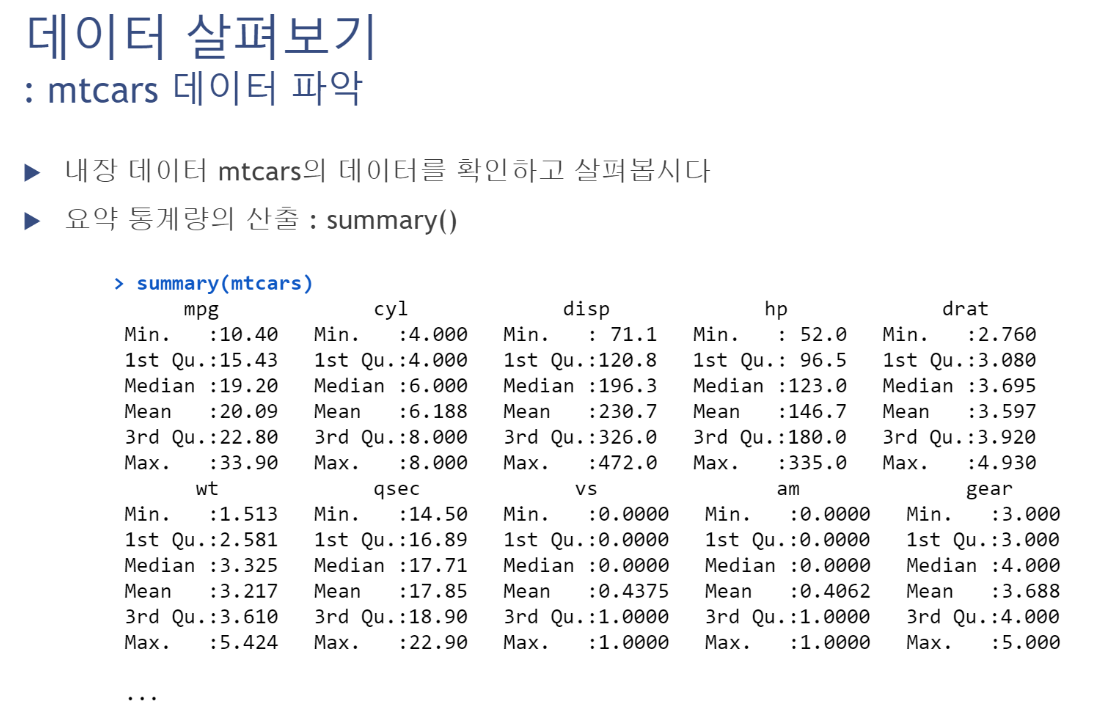Image resolution: width=1119 pixels, height=724 pixels.
Task: Click the 'qsec' column header
Action: coord(396,490)
